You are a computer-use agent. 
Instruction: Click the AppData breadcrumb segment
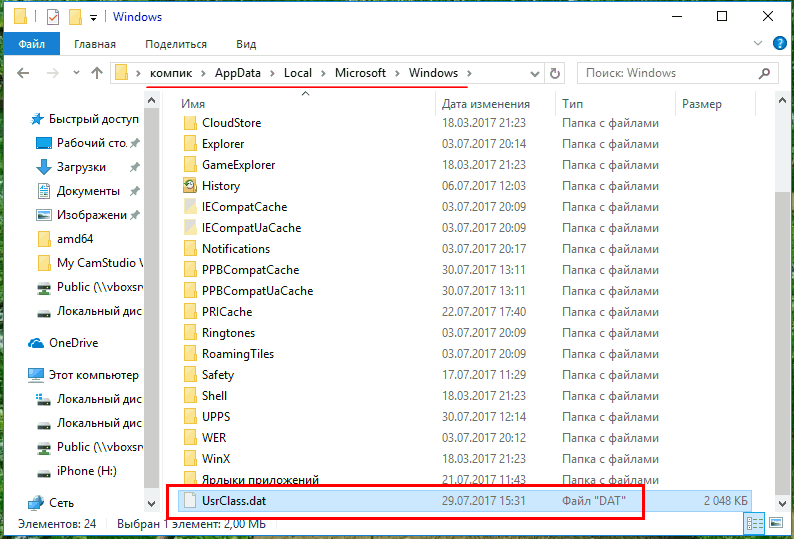237,73
